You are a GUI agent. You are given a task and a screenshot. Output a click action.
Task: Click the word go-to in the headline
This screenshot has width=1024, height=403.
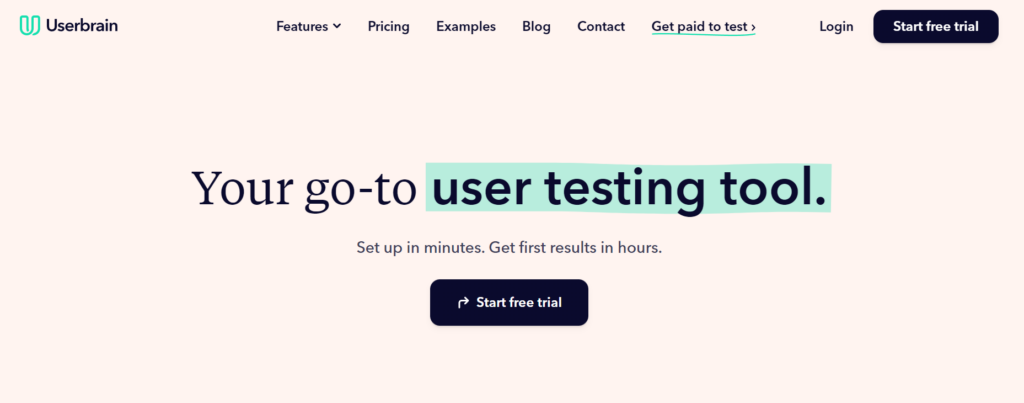(x=360, y=190)
